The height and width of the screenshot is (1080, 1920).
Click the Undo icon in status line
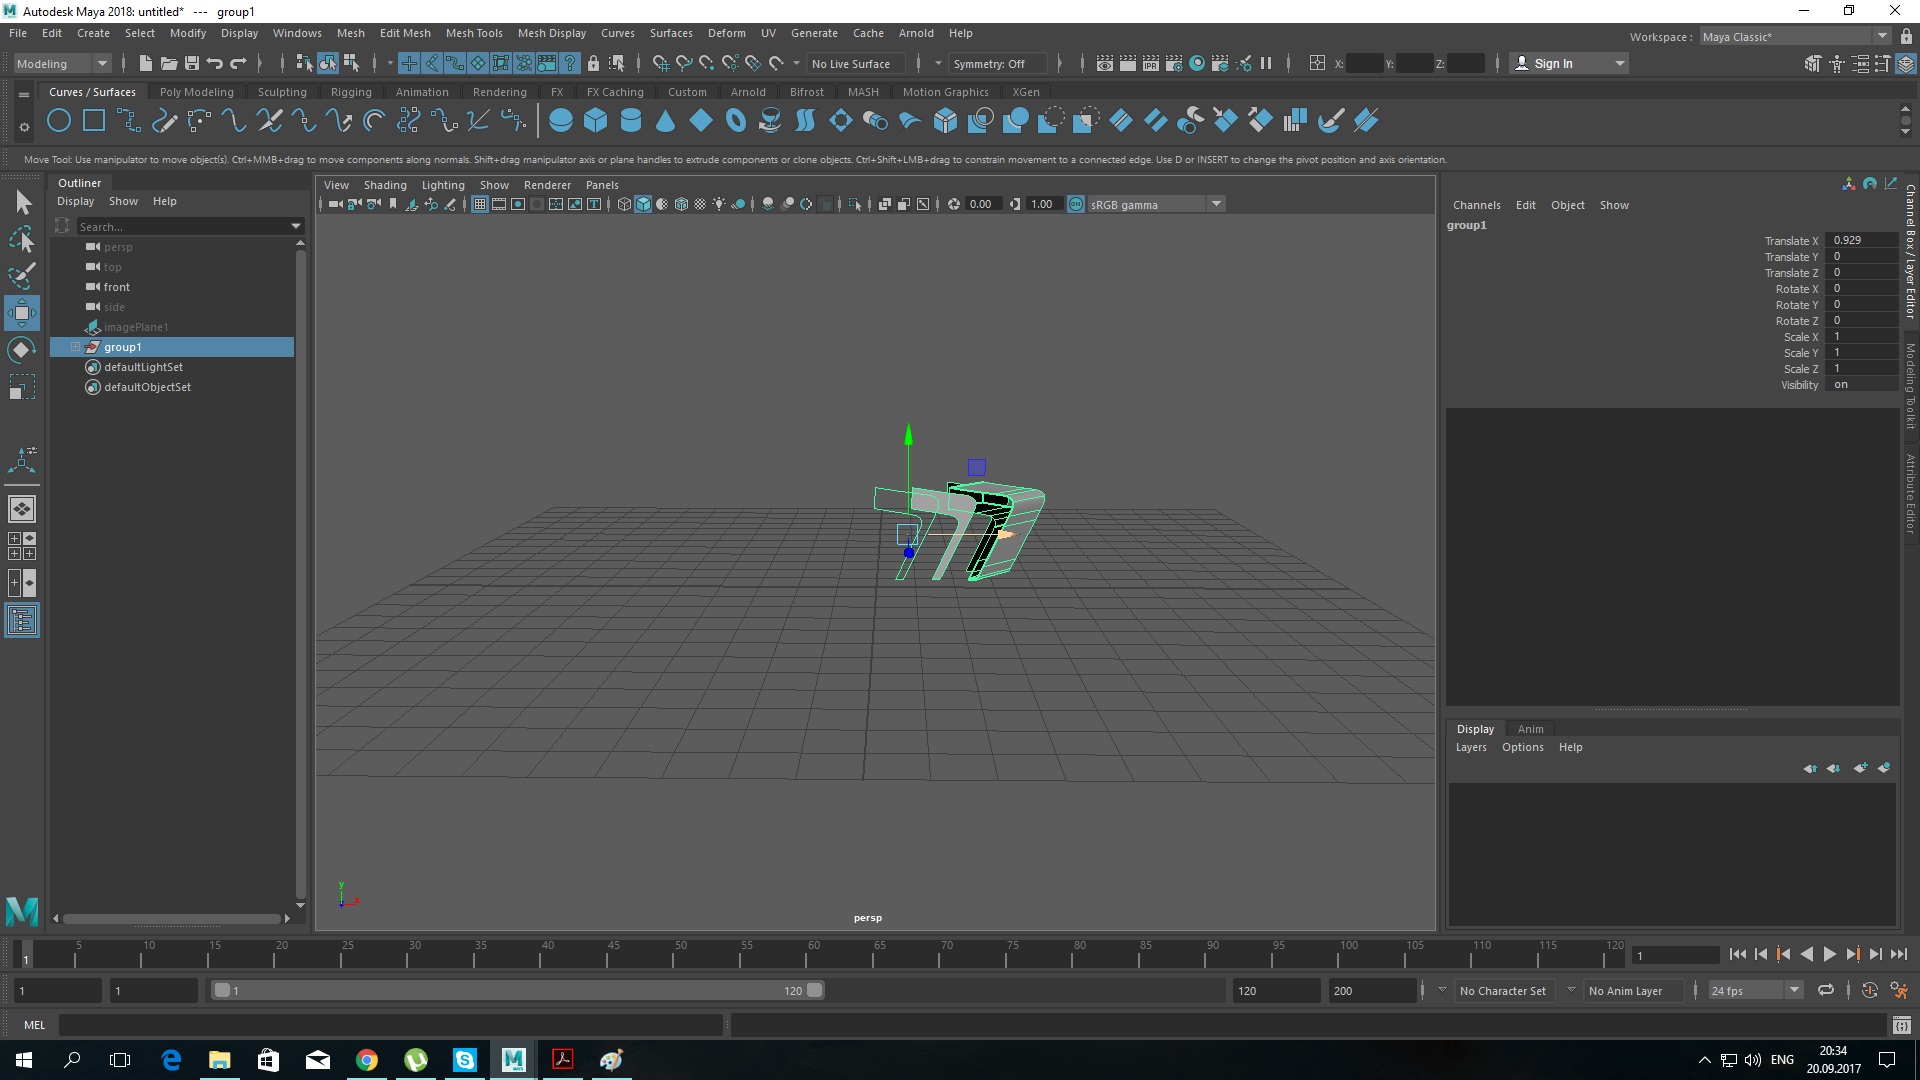214,63
